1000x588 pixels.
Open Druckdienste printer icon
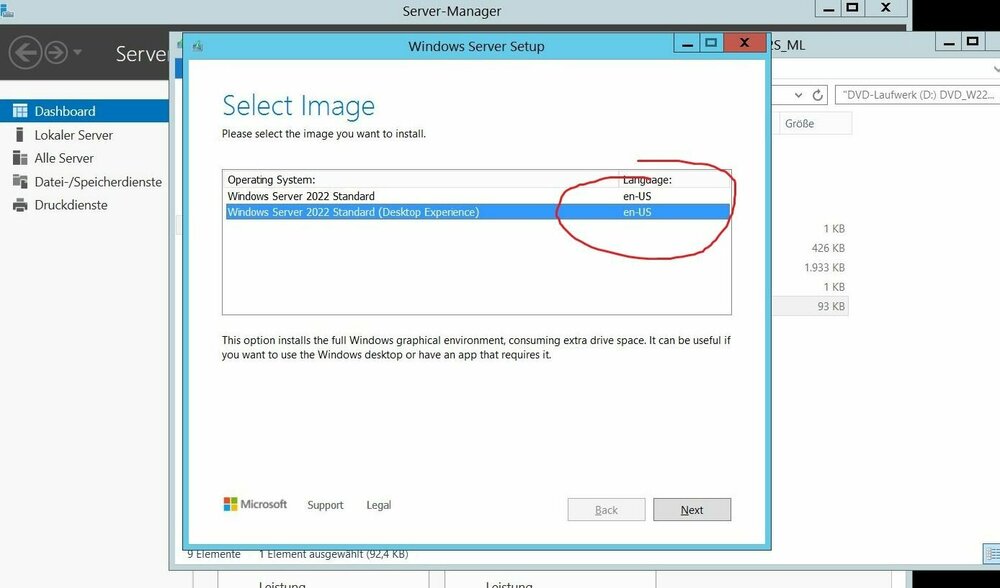point(18,205)
